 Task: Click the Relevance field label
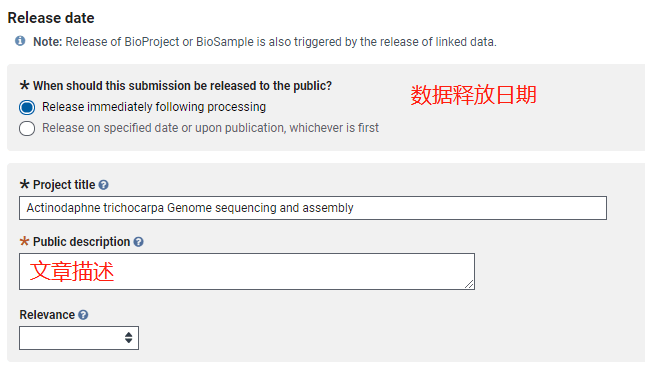[x=47, y=315]
